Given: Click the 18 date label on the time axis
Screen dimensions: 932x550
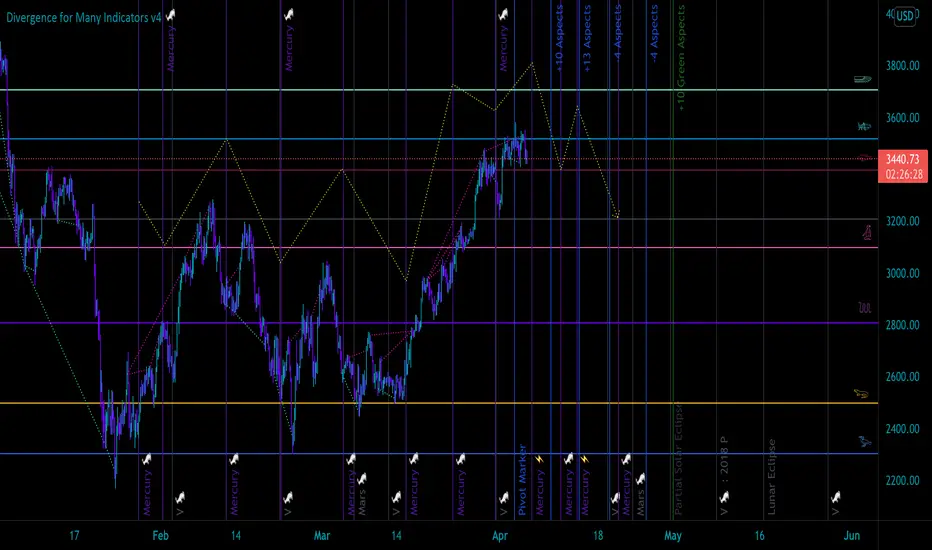Looking at the screenshot, I should coord(598,535).
